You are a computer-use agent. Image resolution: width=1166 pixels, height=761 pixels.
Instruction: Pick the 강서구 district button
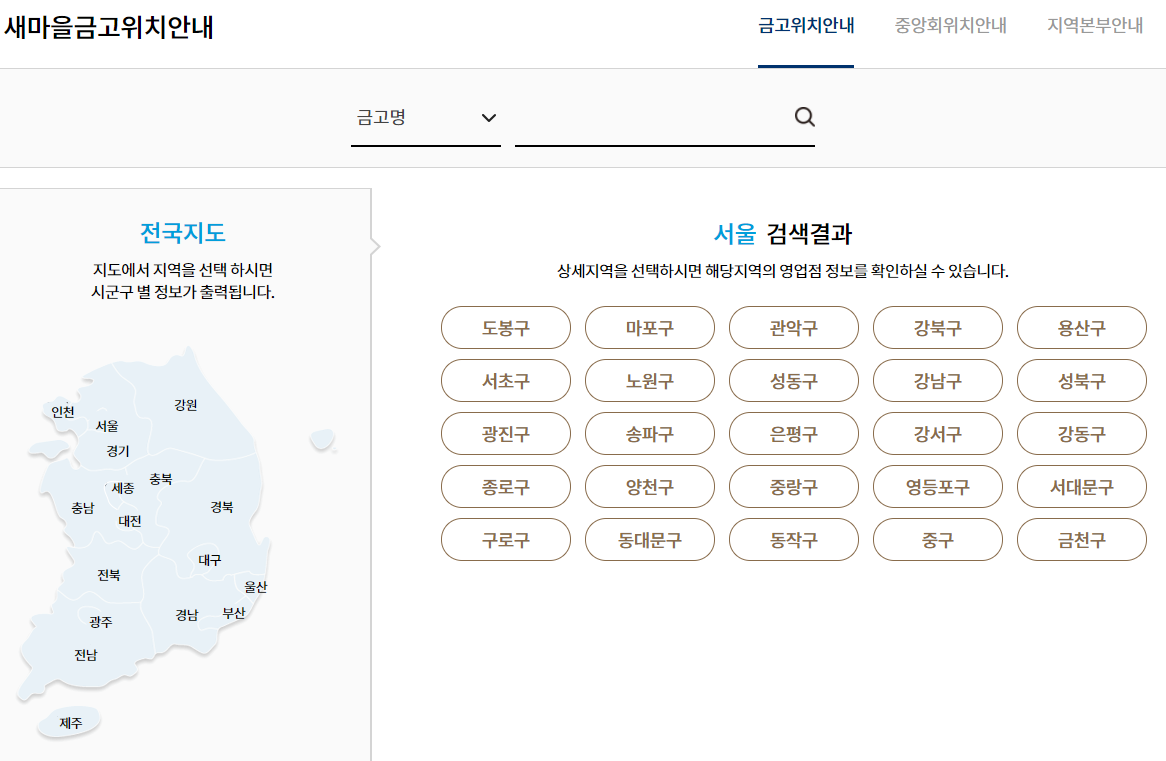[x=938, y=434]
